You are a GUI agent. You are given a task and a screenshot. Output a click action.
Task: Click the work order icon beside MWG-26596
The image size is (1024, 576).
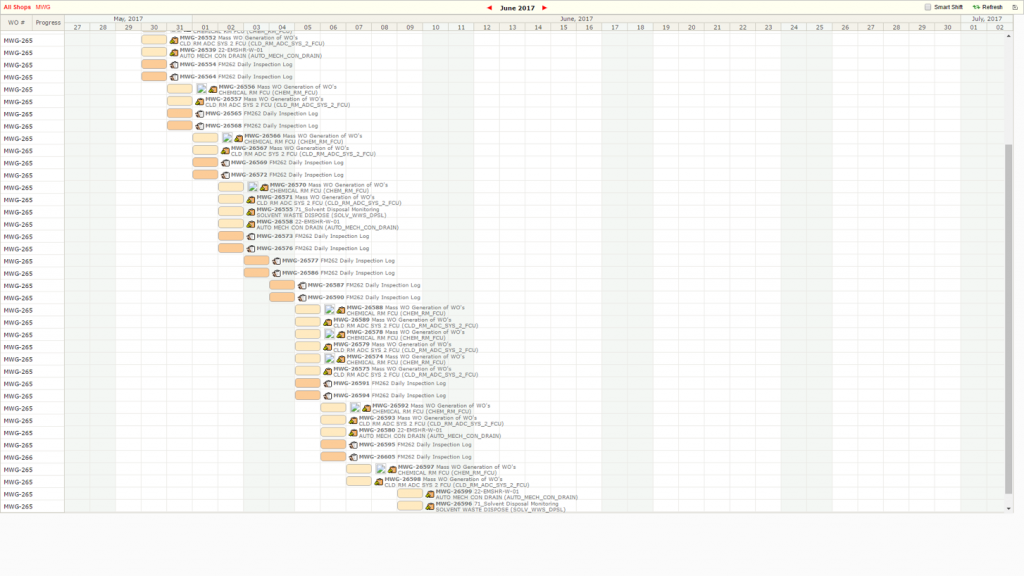pos(430,506)
